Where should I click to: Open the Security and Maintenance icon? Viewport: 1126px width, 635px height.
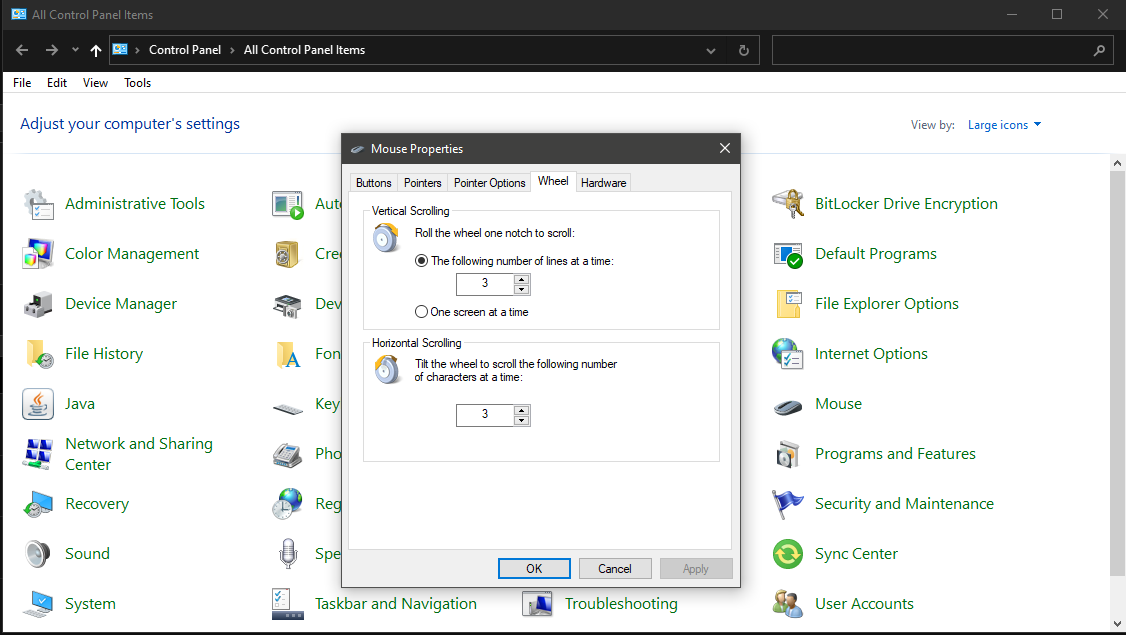tap(788, 504)
